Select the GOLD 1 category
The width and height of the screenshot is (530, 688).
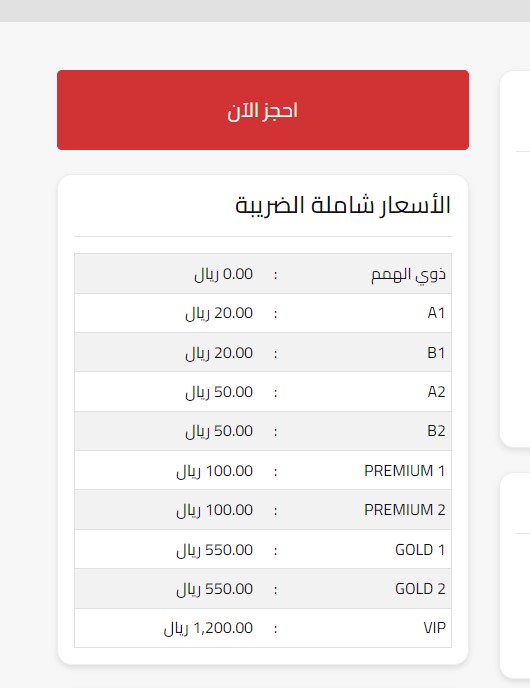coord(420,550)
